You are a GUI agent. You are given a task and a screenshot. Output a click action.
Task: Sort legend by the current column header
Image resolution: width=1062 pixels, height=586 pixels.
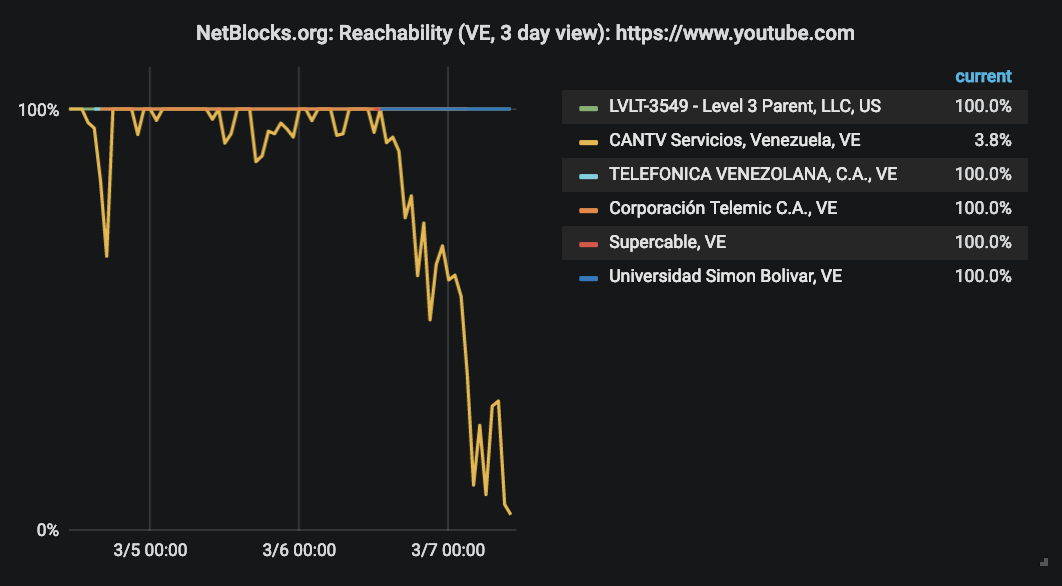tap(983, 76)
